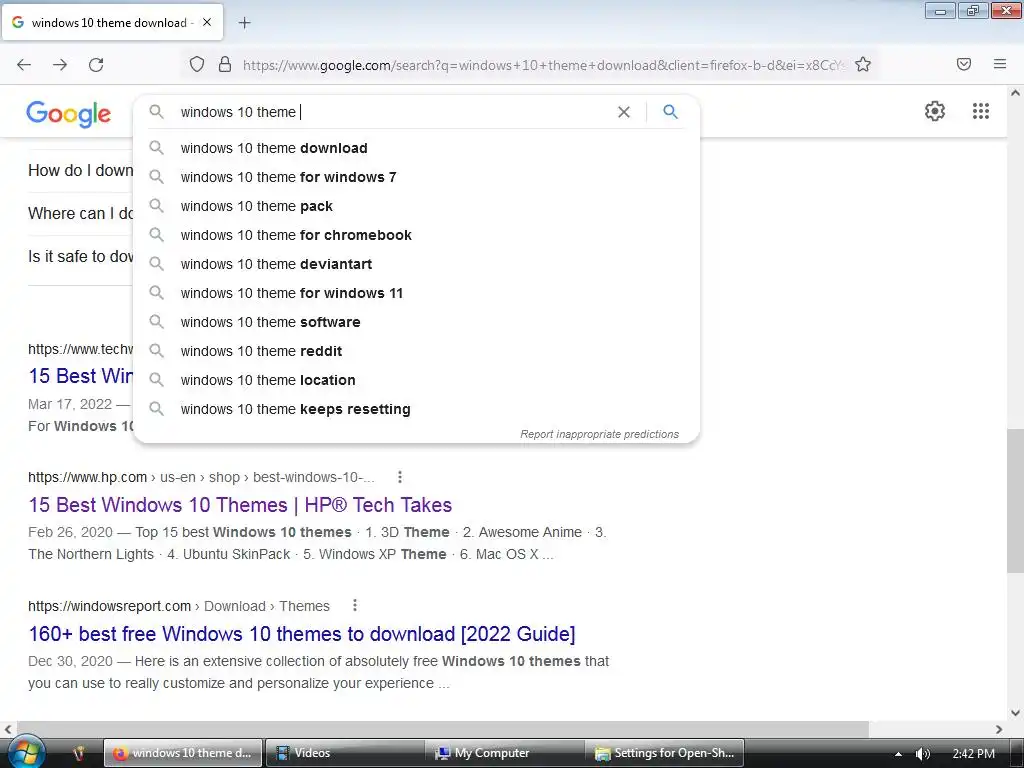Open more options for hp.com result

click(400, 477)
